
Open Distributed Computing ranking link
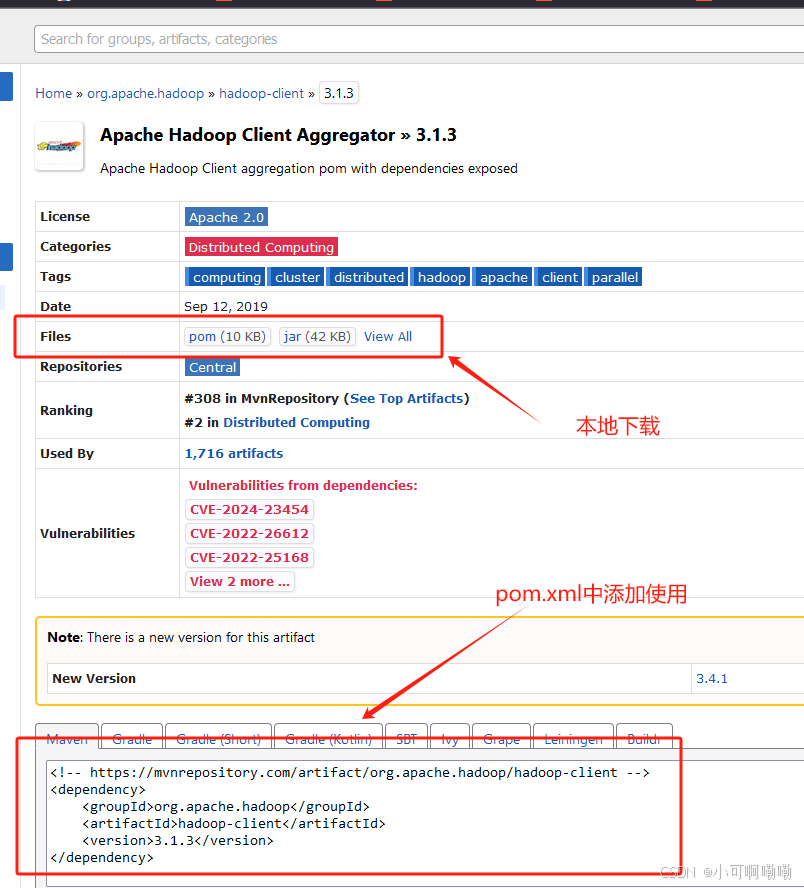[x=296, y=422]
